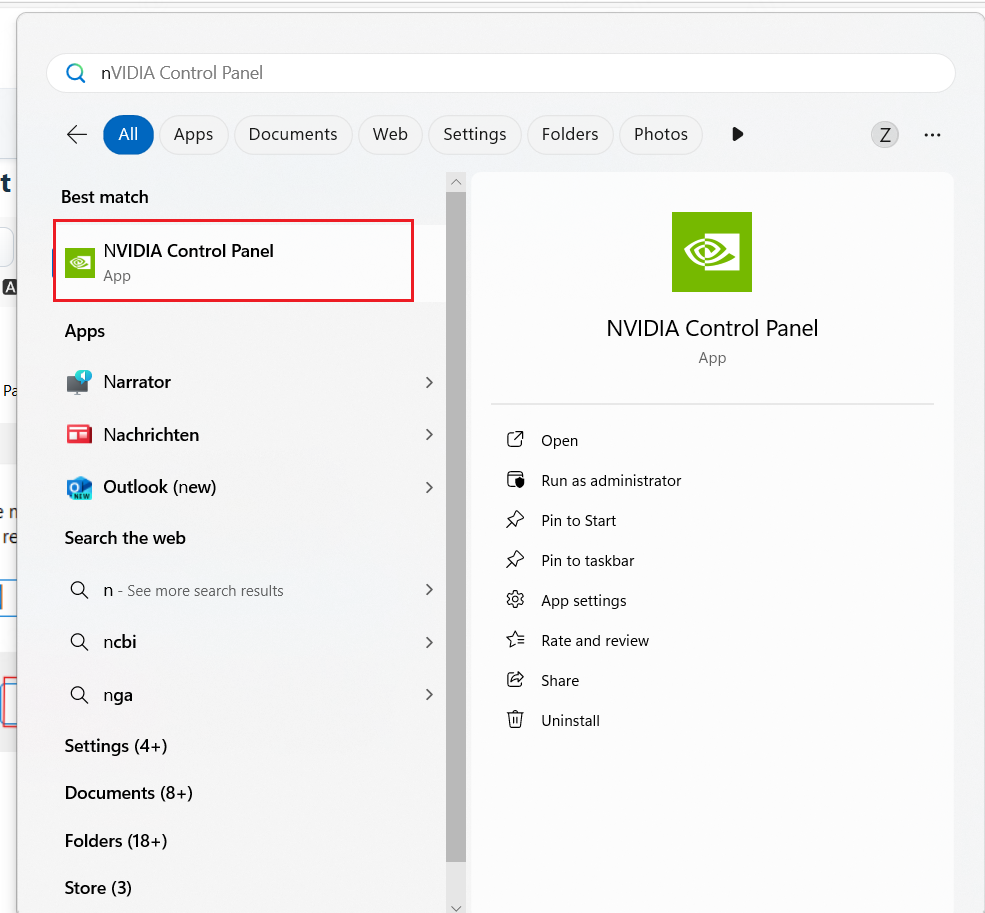Click the Run as administrator shield icon
Image resolution: width=985 pixels, height=913 pixels.
click(x=515, y=479)
